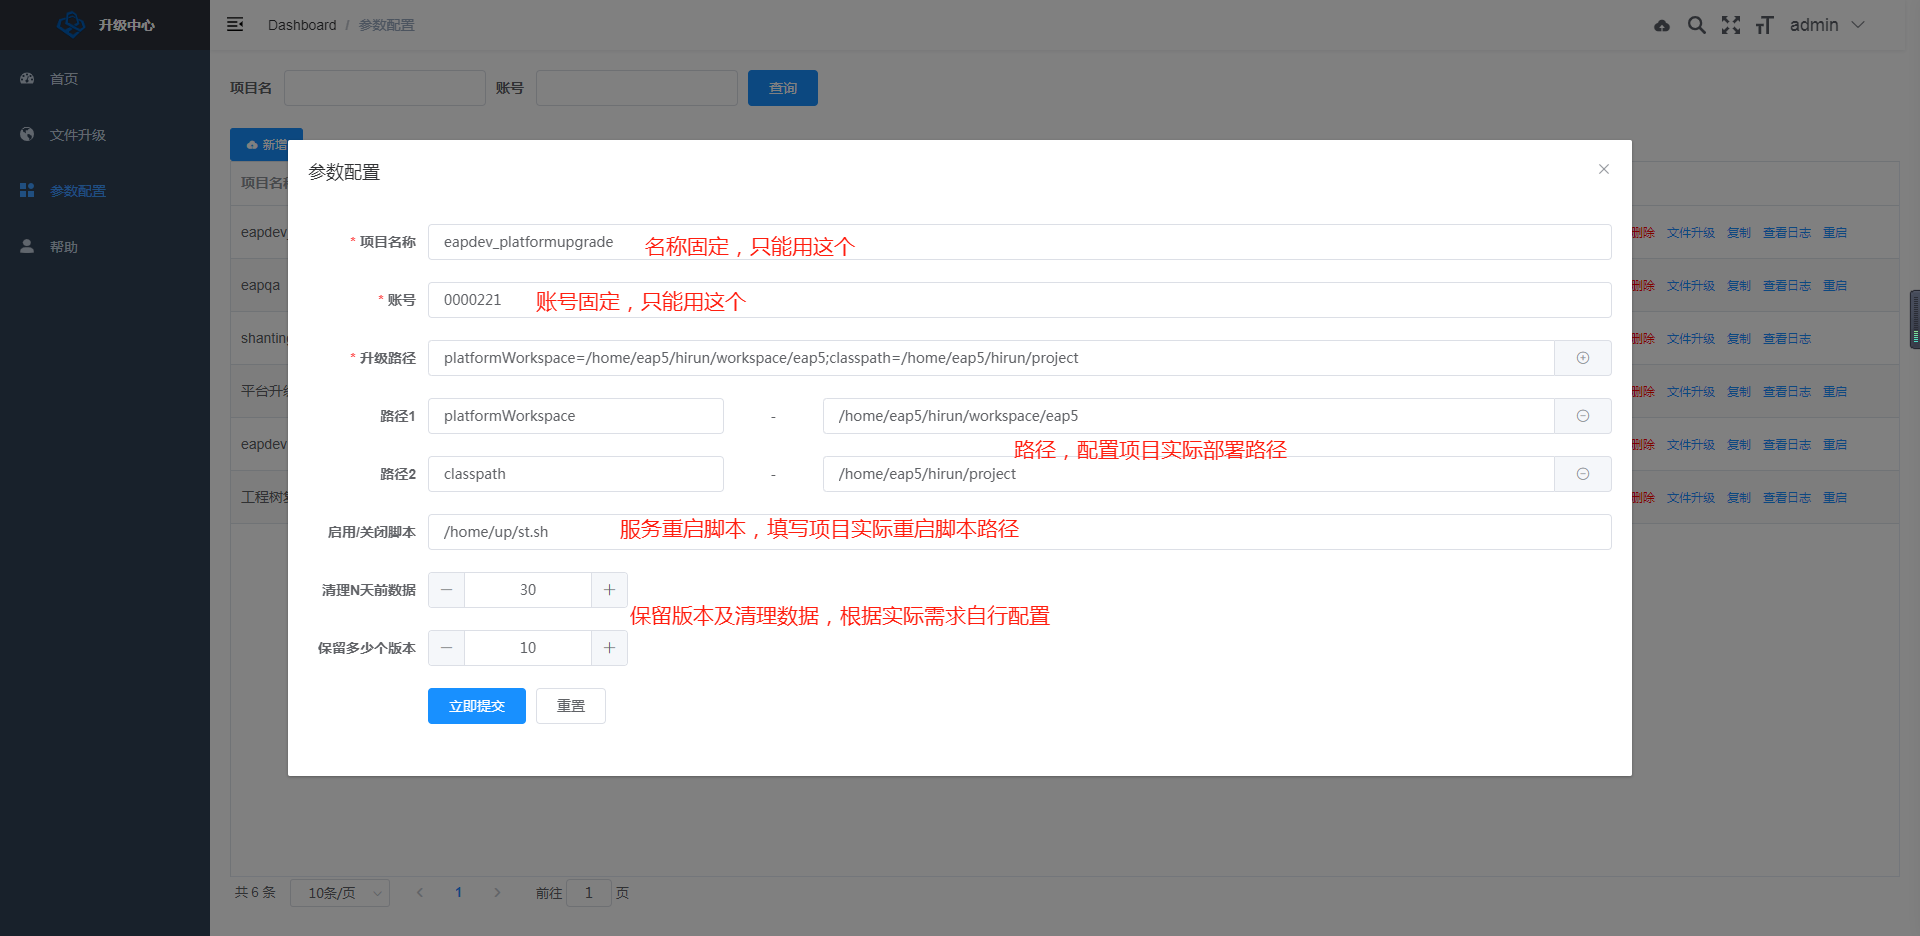
Task: Close the parameter config dialog
Action: click(x=1603, y=169)
